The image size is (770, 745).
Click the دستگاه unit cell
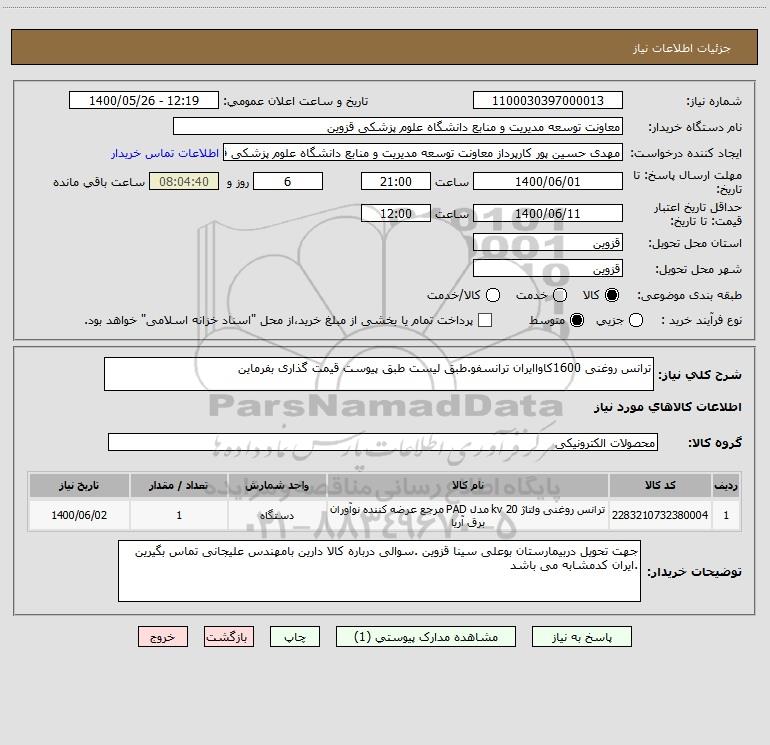coord(277,515)
